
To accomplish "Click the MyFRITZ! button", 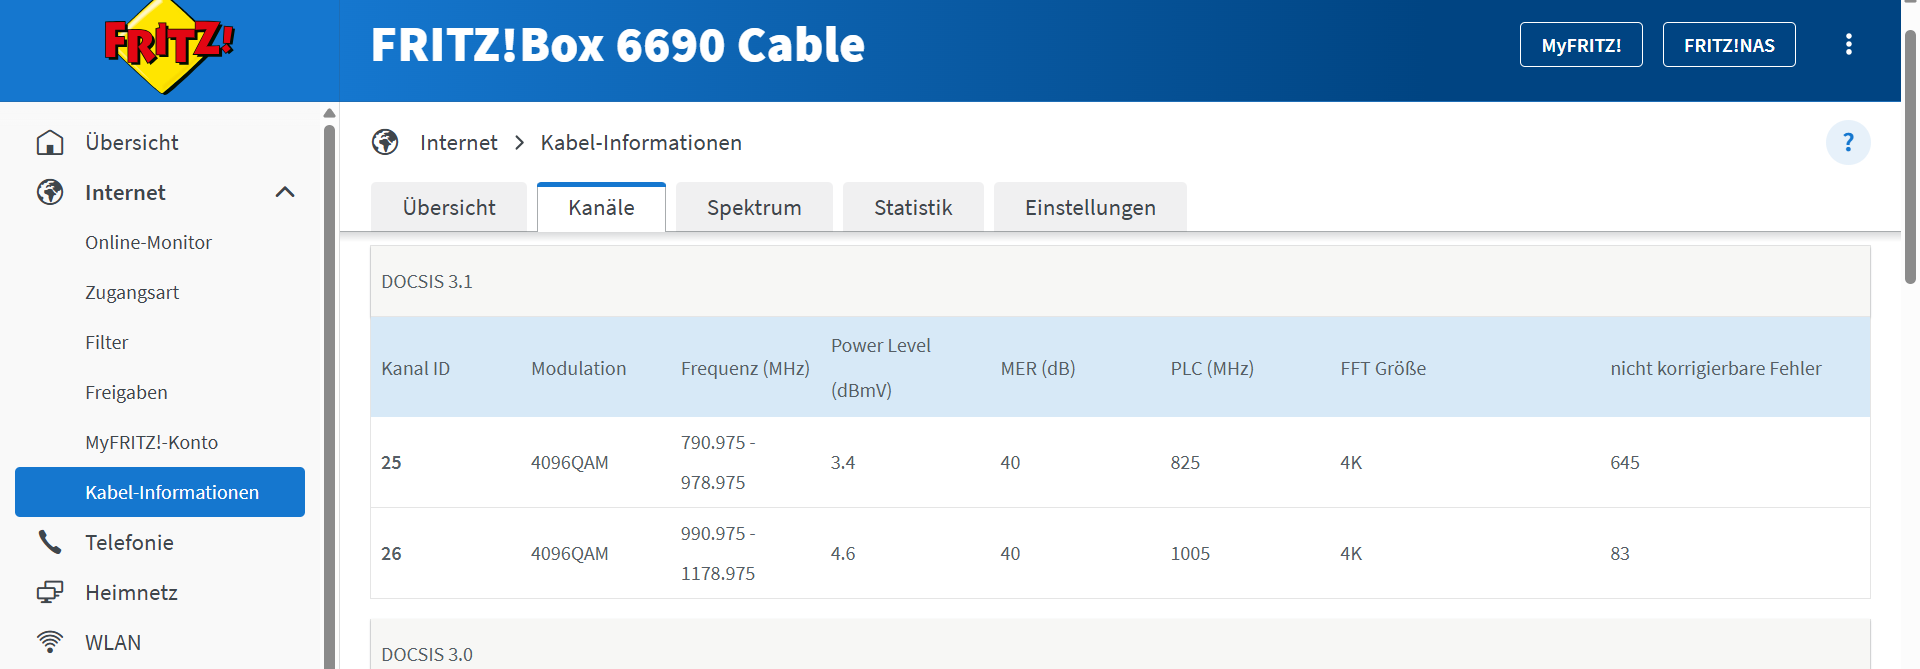I will point(1581,45).
